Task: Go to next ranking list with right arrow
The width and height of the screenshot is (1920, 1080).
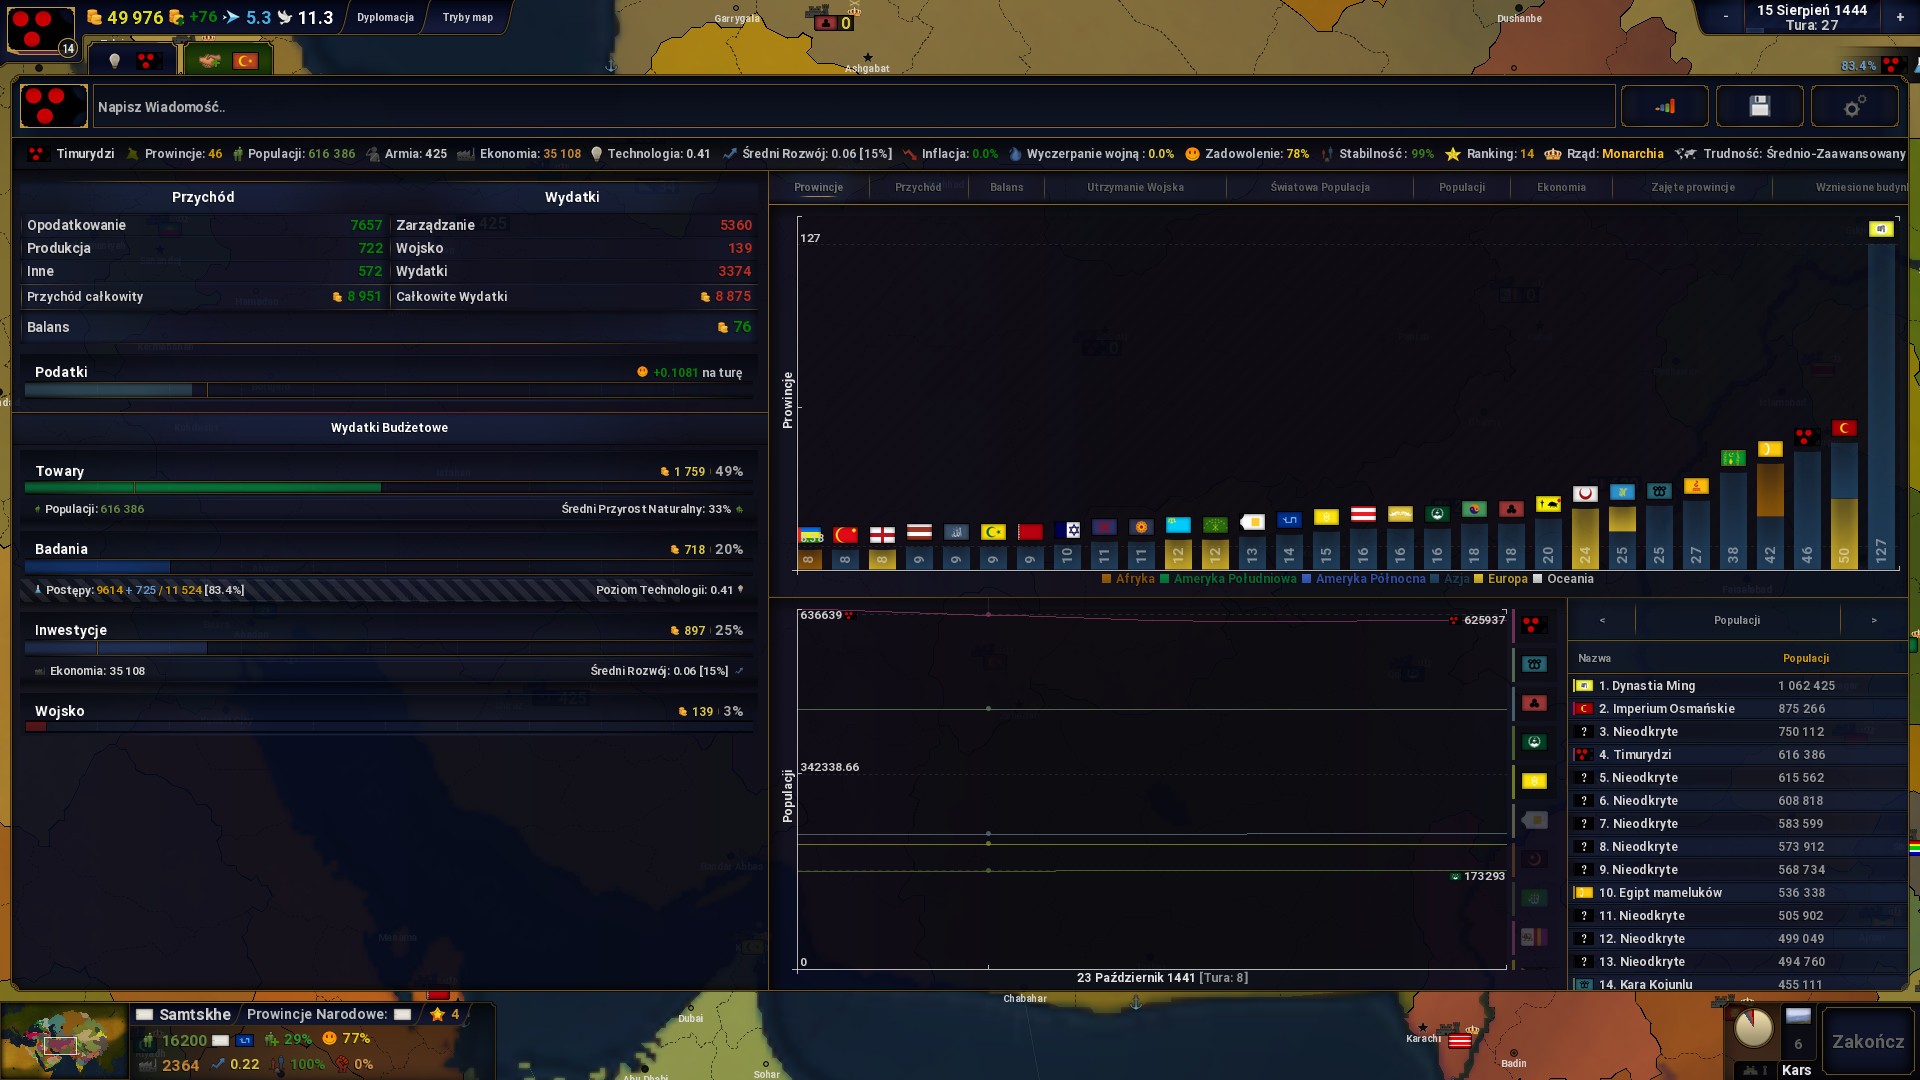Action: click(x=1873, y=620)
